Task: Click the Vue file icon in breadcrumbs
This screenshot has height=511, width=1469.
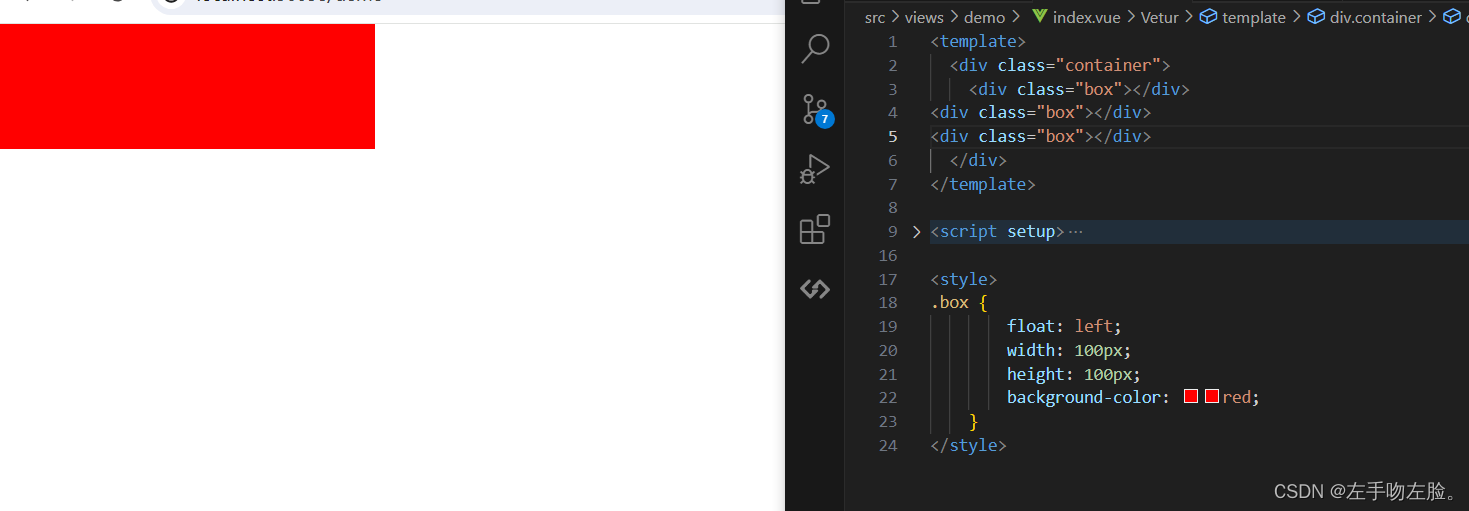Action: [1039, 17]
